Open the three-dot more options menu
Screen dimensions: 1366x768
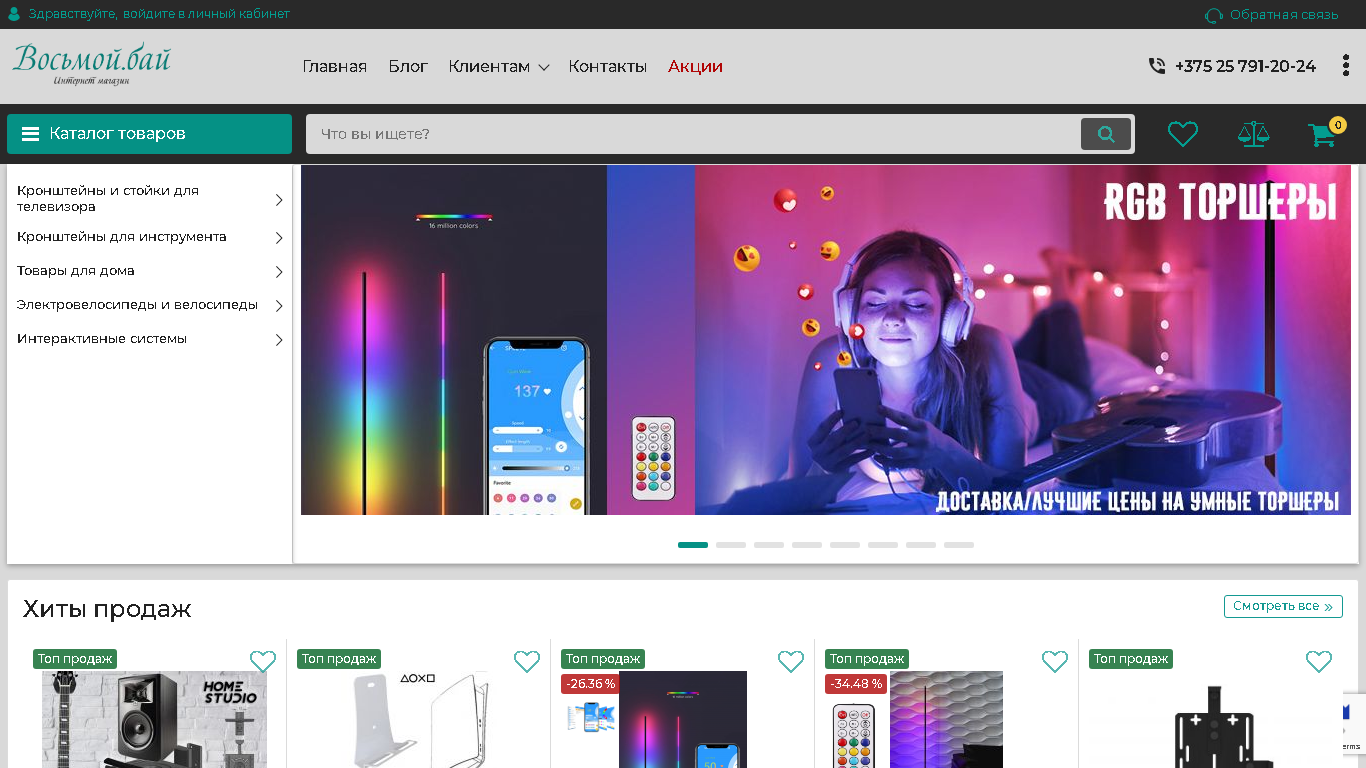(1346, 66)
